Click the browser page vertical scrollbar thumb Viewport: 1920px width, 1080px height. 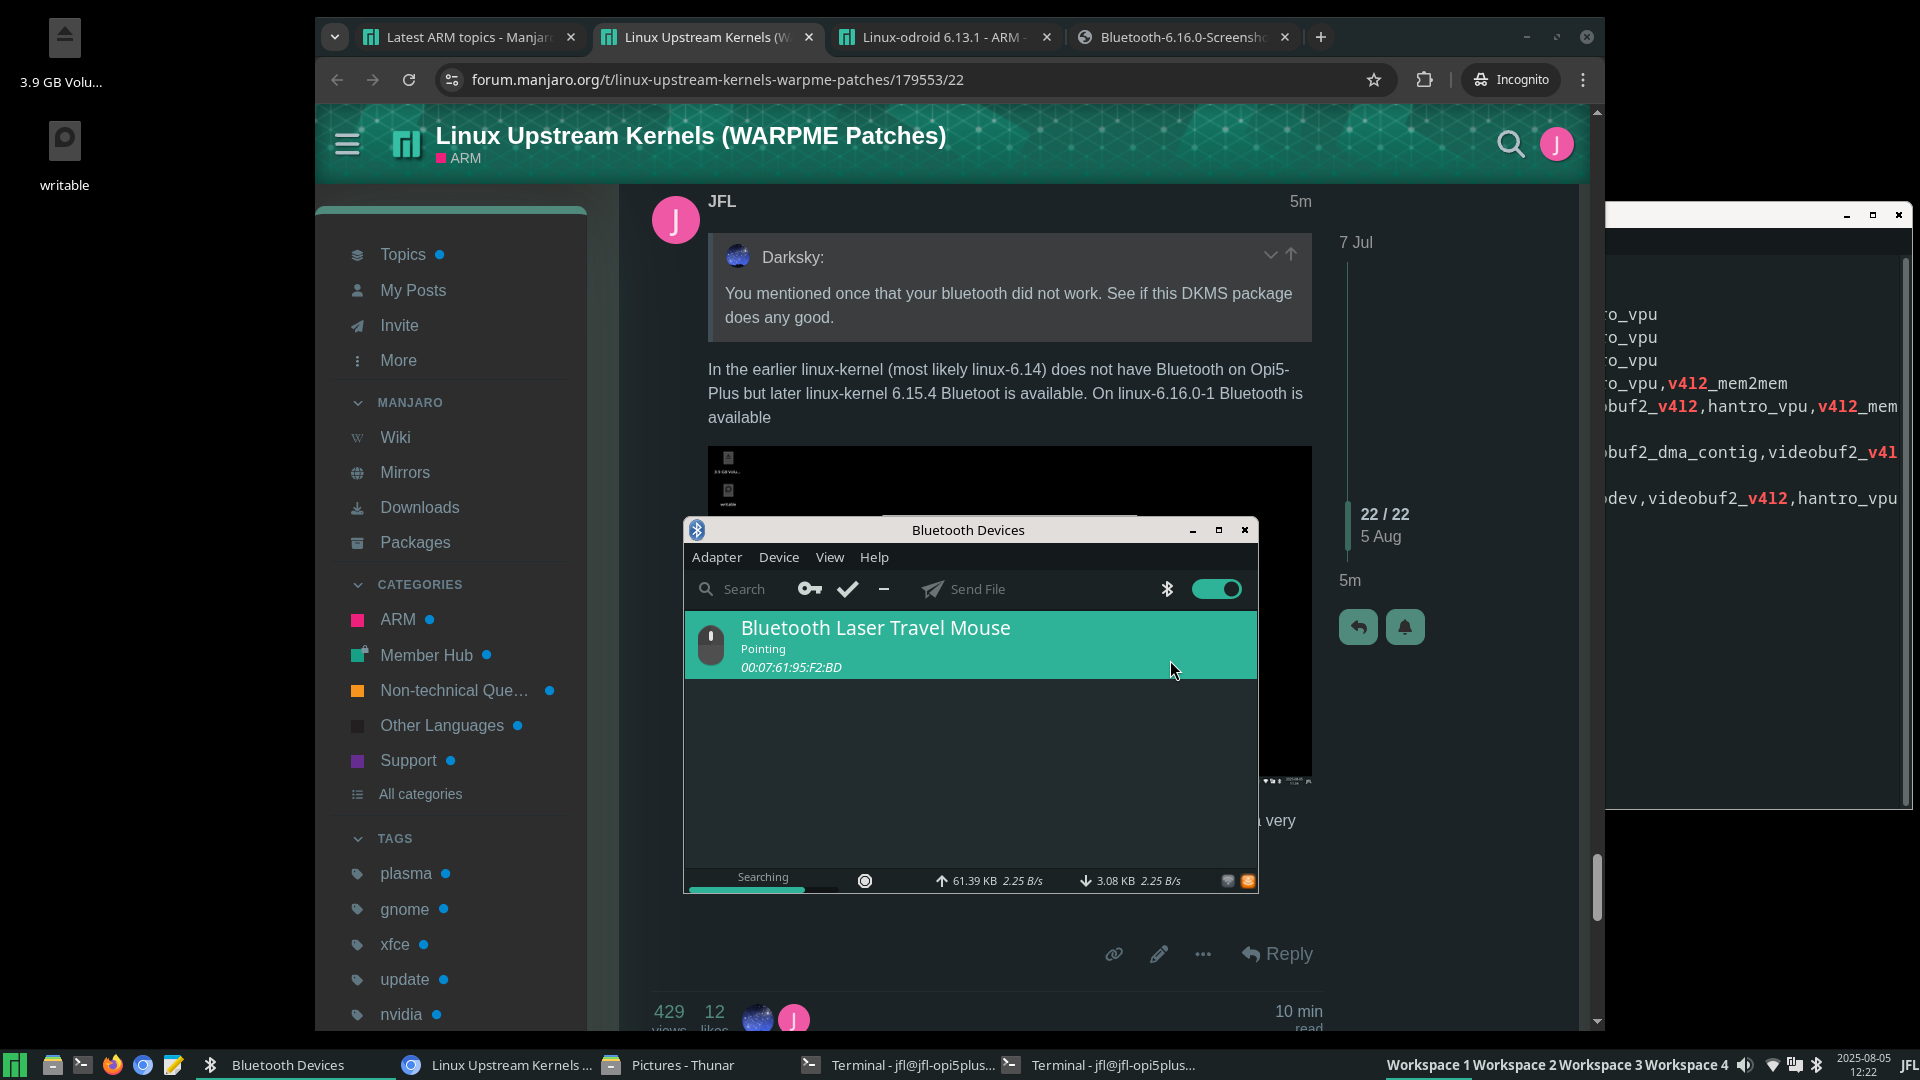(x=1597, y=886)
